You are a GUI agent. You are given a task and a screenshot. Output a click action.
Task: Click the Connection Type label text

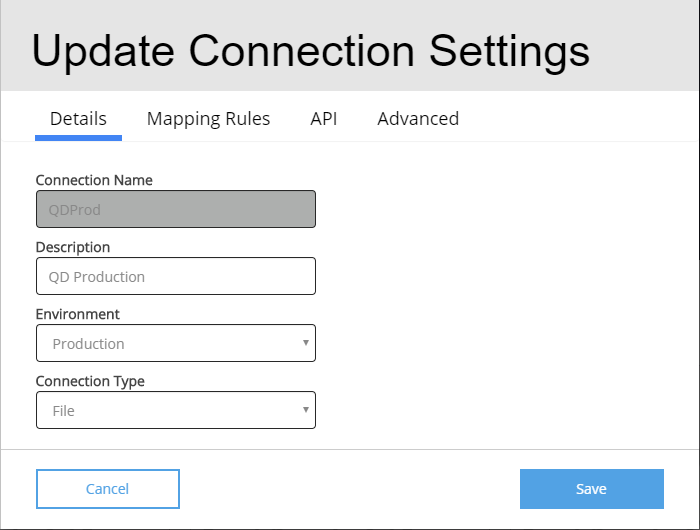pos(90,381)
